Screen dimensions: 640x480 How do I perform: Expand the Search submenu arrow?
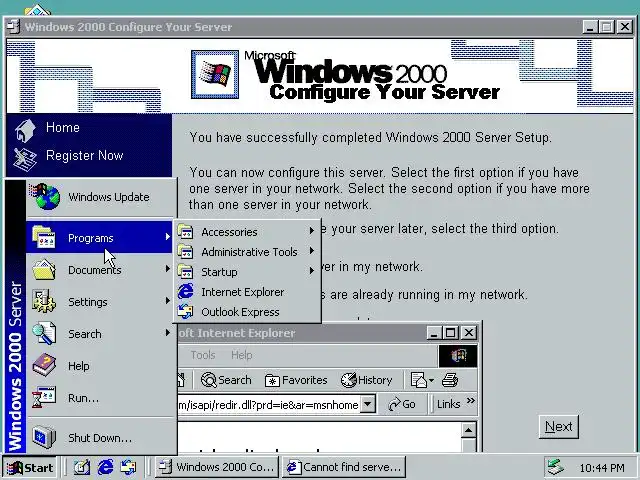tap(167, 333)
